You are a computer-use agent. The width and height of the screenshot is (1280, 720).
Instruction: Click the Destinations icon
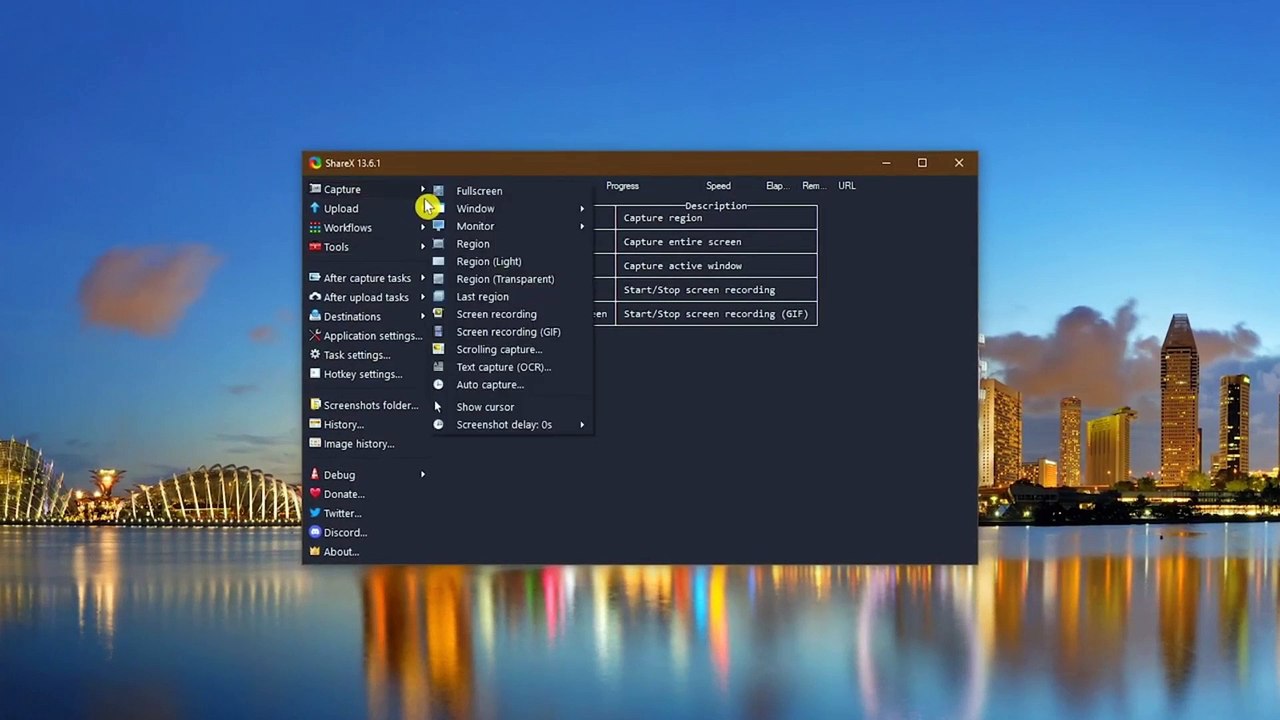[x=315, y=316]
